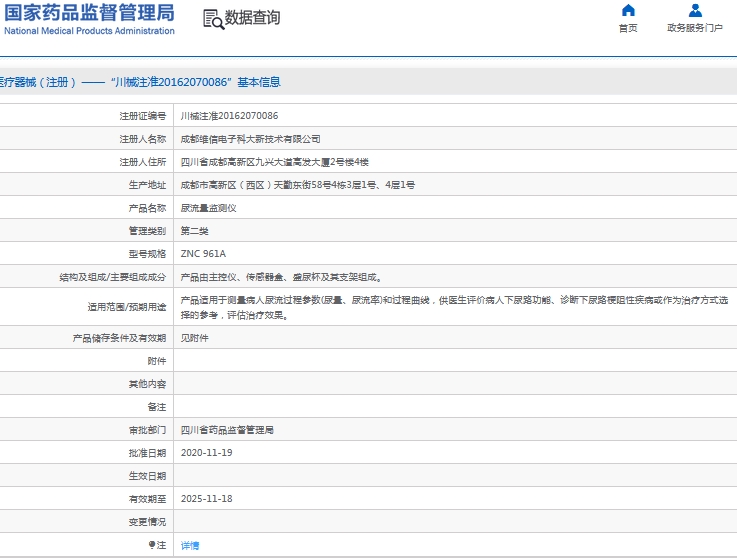Open the government service portal user icon
The height and width of the screenshot is (560, 737).
tap(695, 10)
